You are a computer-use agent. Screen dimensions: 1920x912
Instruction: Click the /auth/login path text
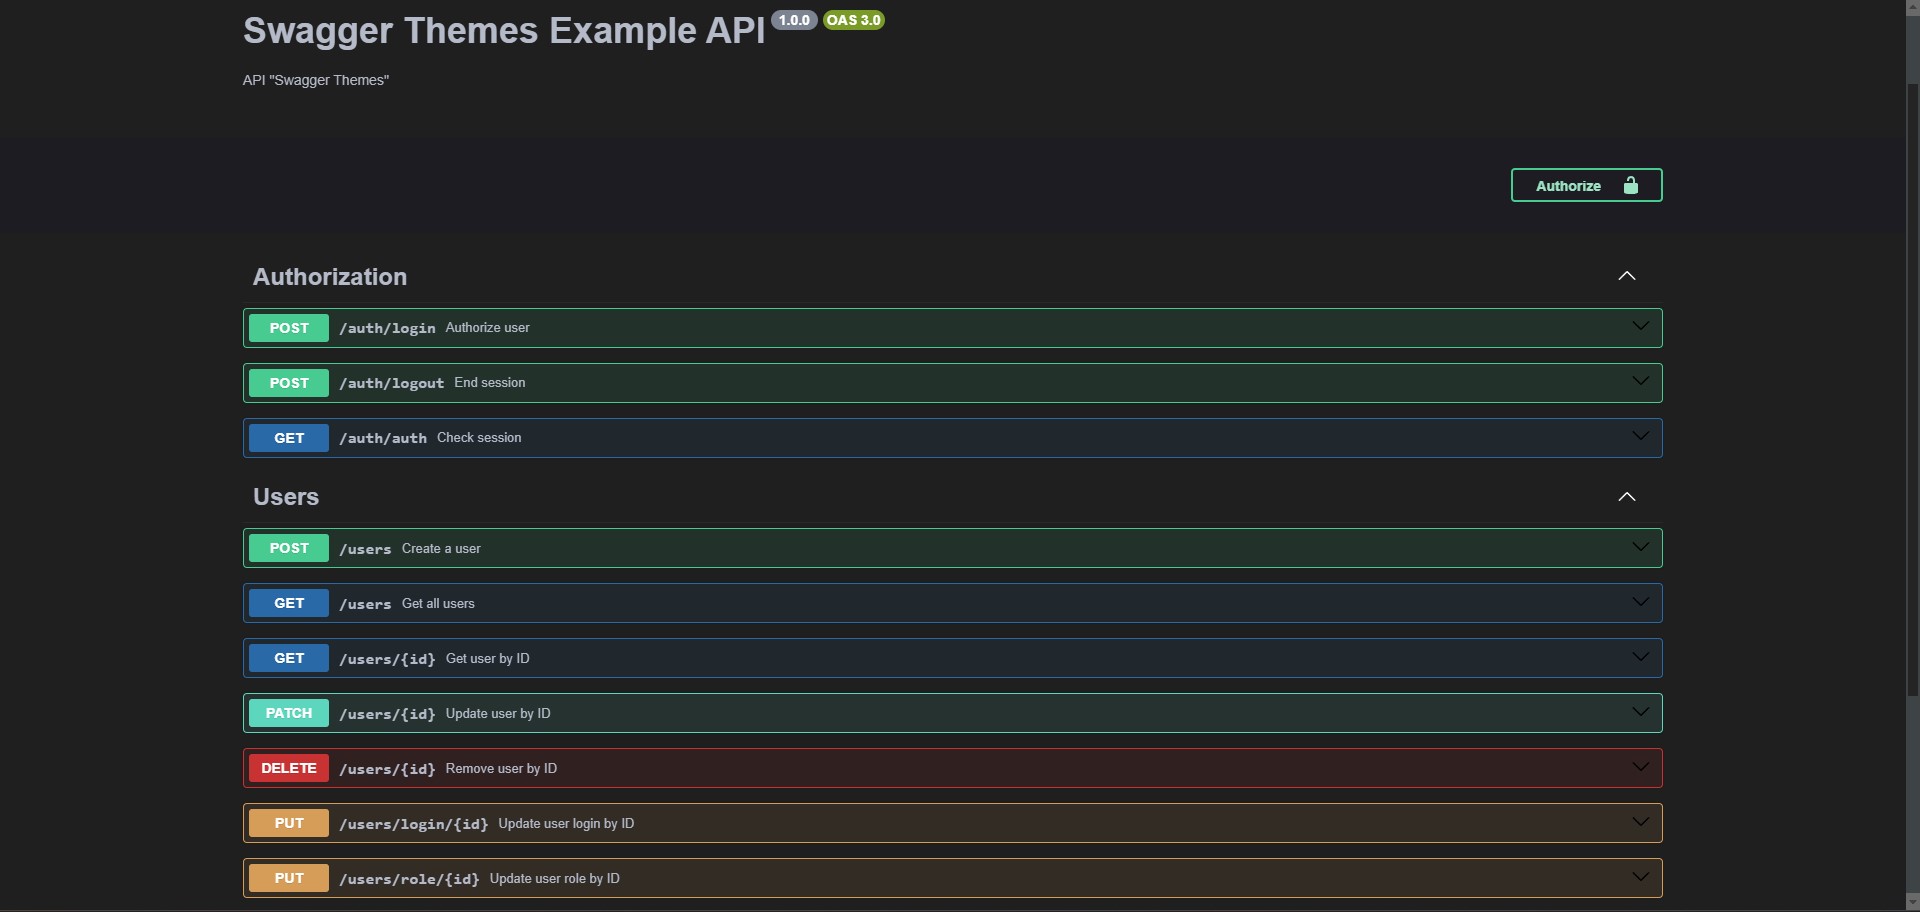(x=387, y=328)
